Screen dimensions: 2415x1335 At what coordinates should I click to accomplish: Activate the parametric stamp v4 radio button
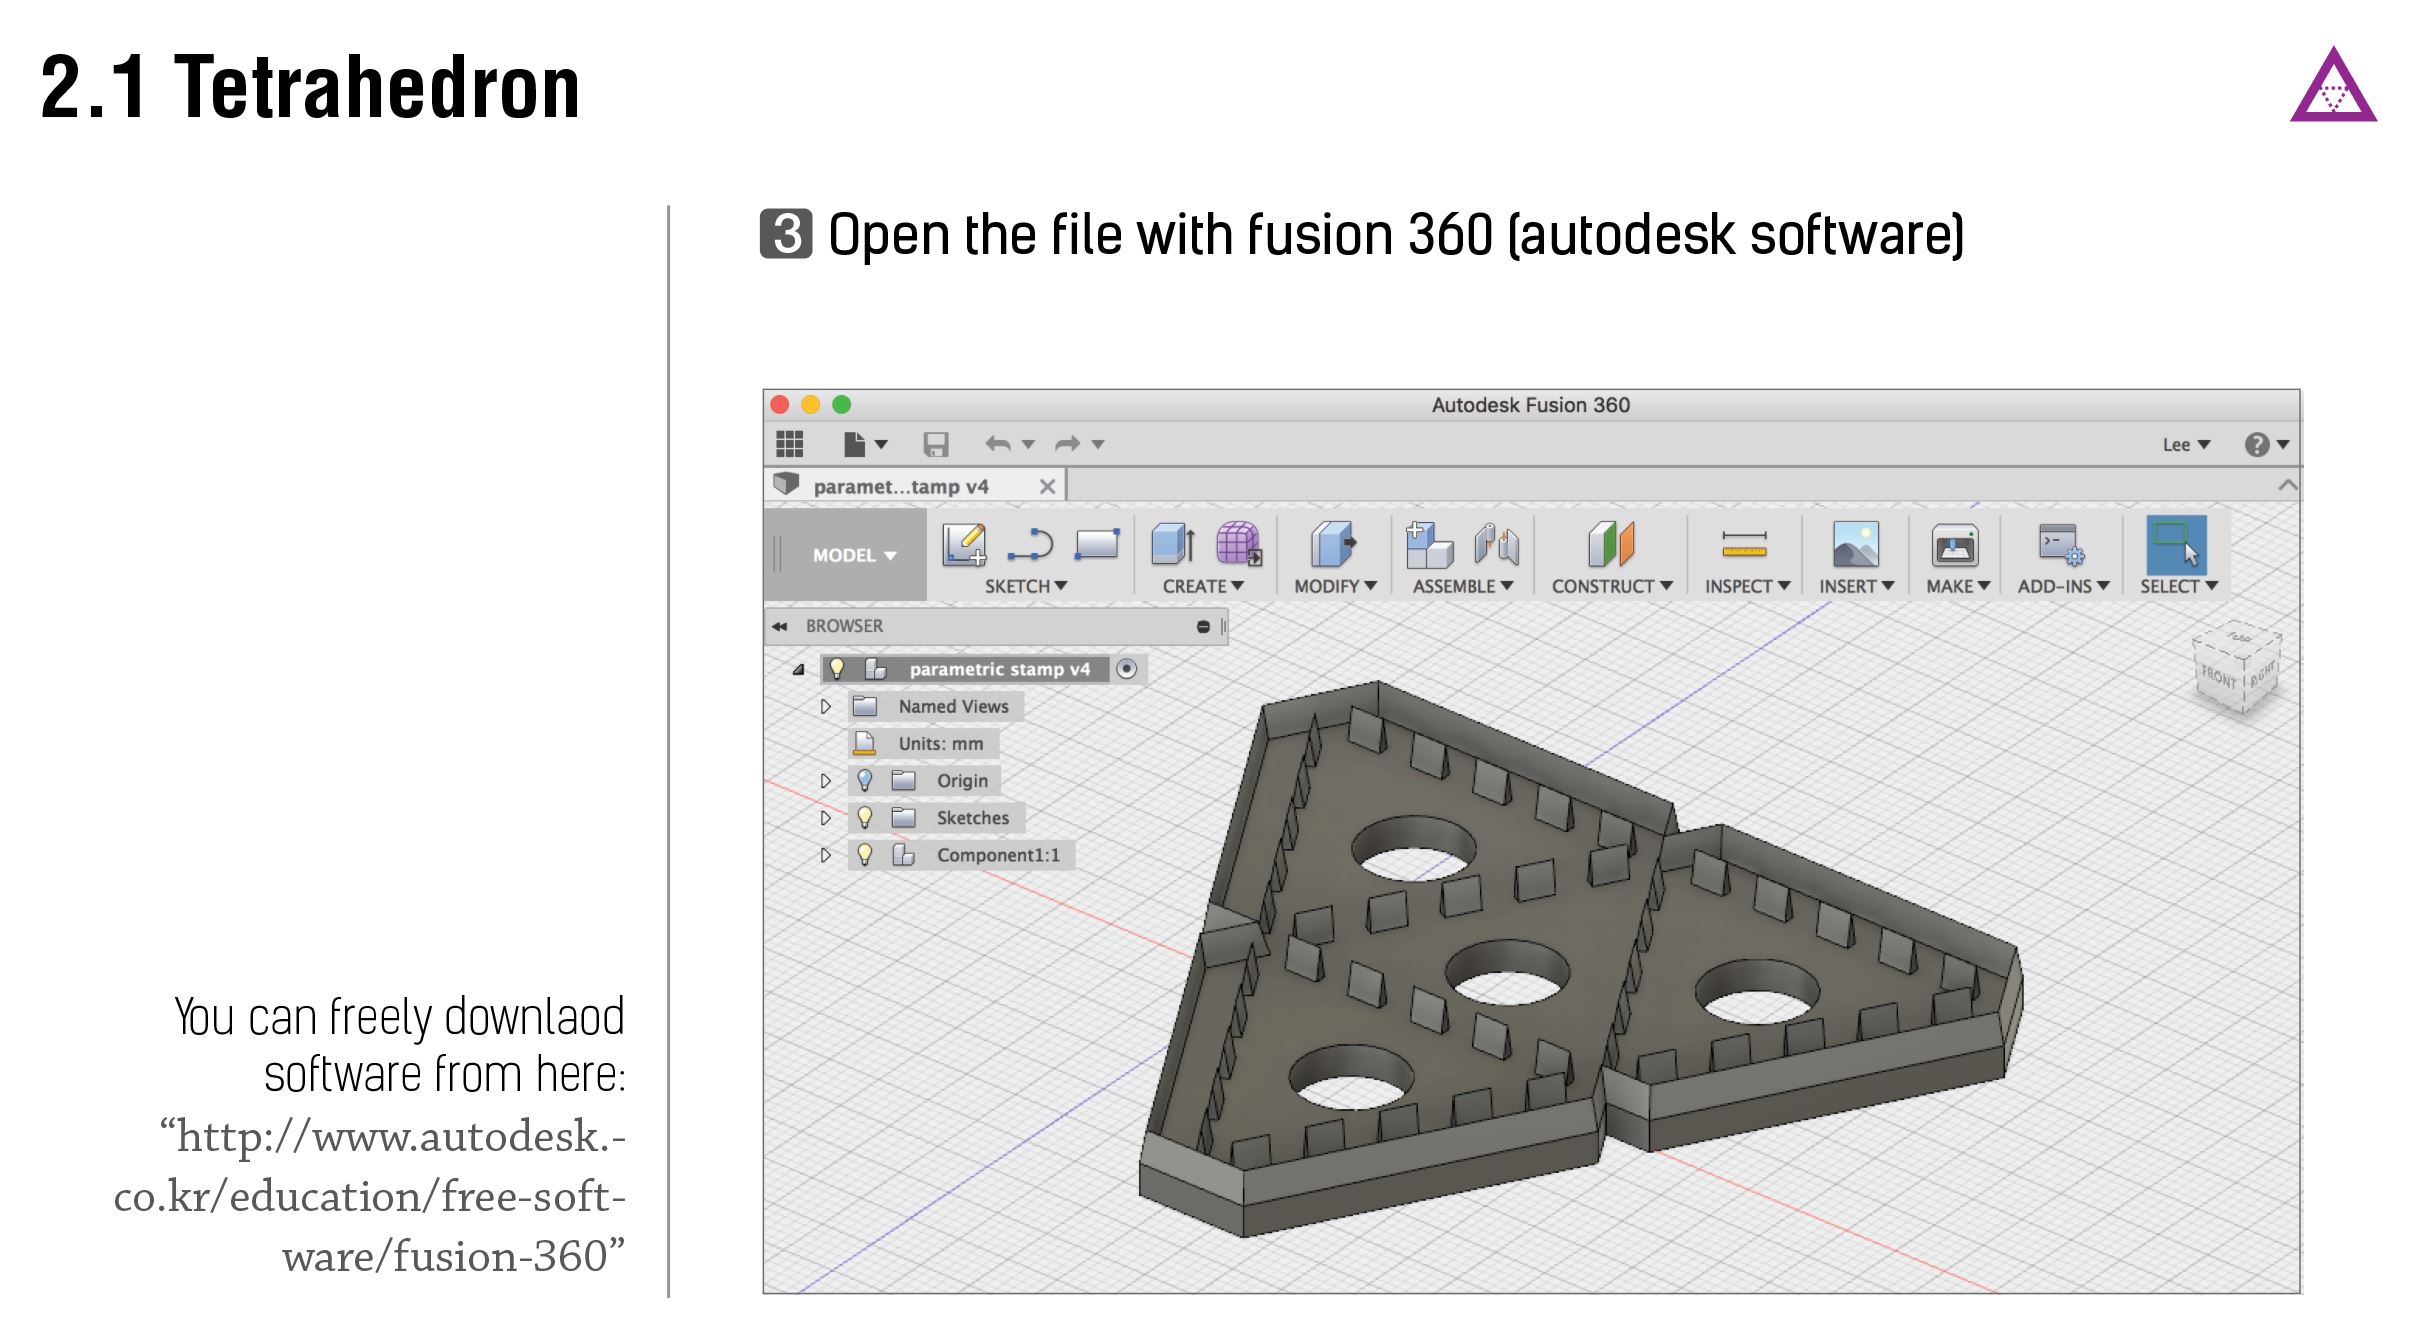(1126, 669)
